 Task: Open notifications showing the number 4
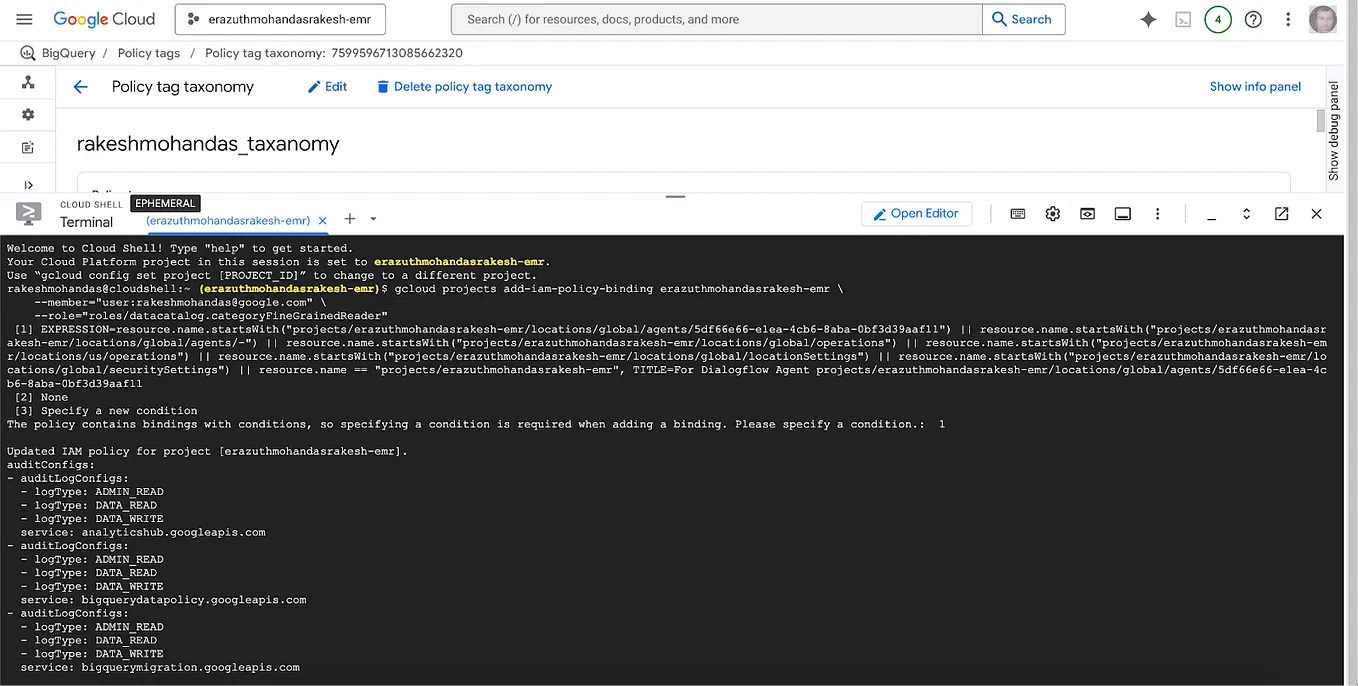1218,19
